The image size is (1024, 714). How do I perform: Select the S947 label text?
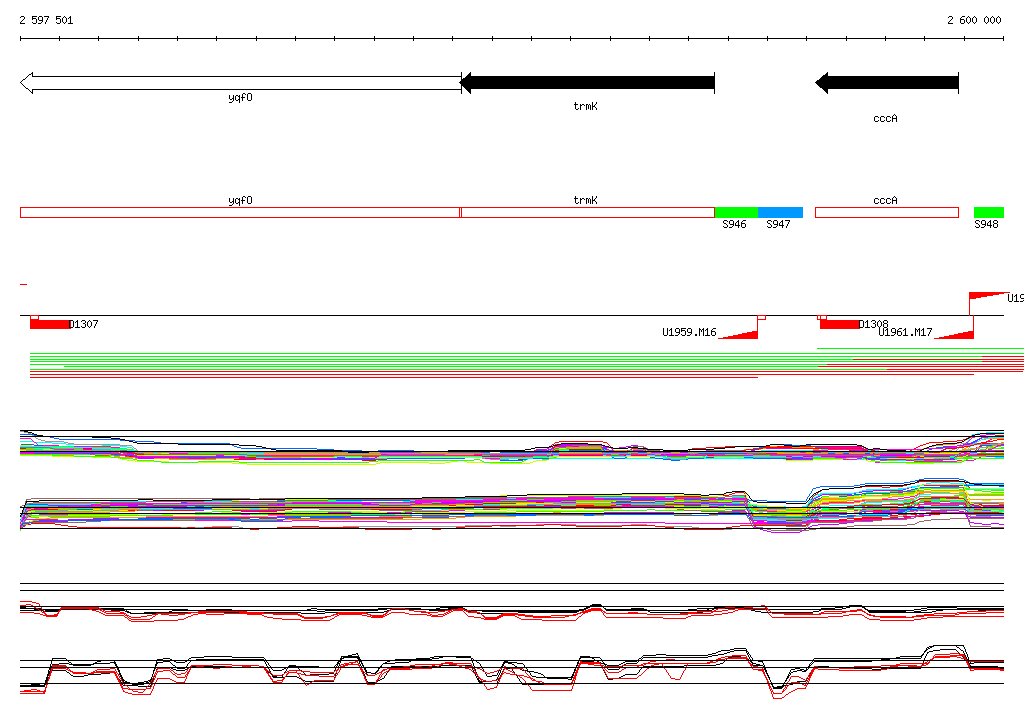point(778,224)
